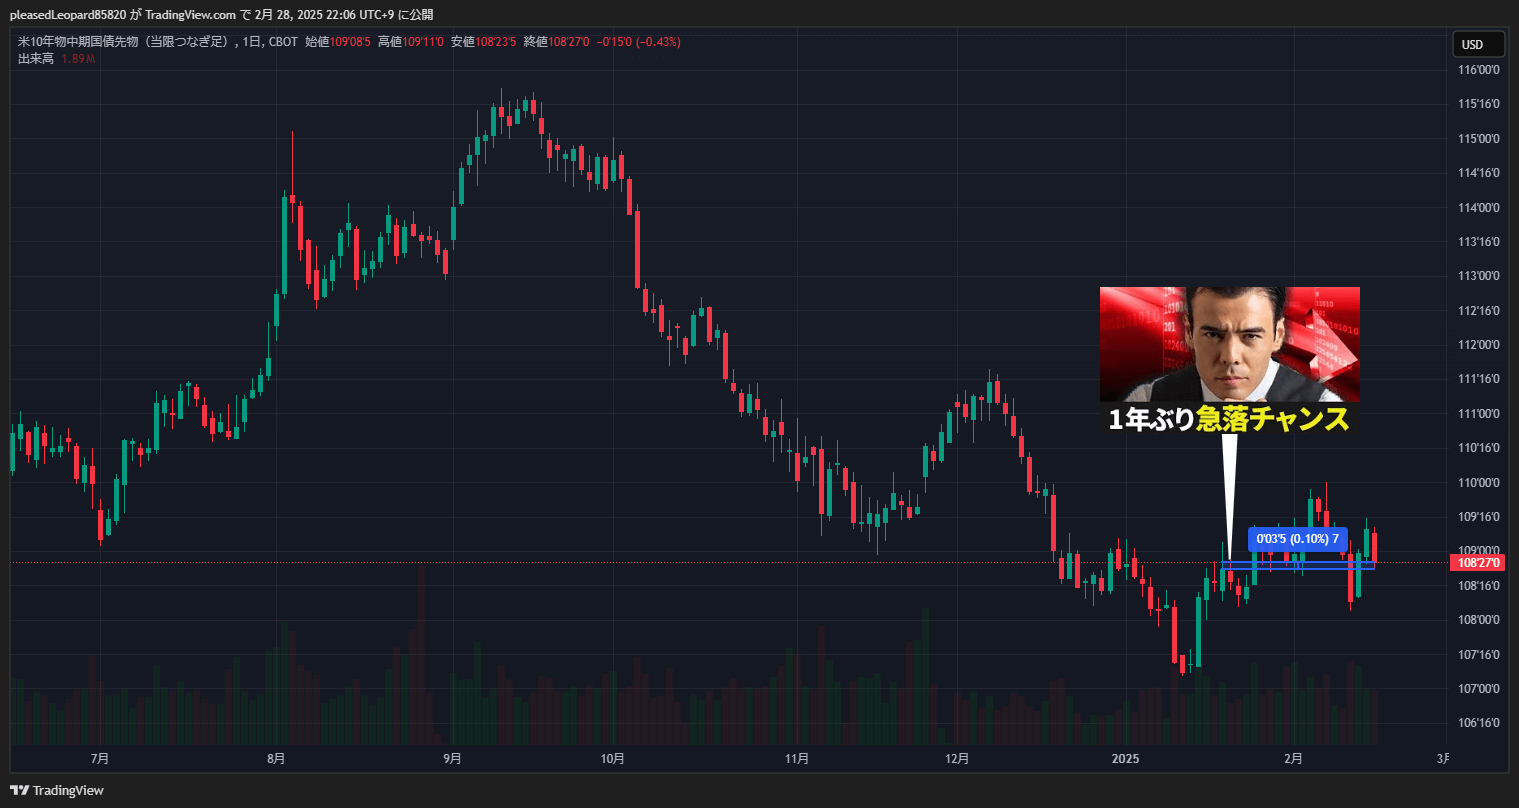This screenshot has height=808, width=1519.
Task: Click the 始値 open value in legend
Action: click(338, 42)
